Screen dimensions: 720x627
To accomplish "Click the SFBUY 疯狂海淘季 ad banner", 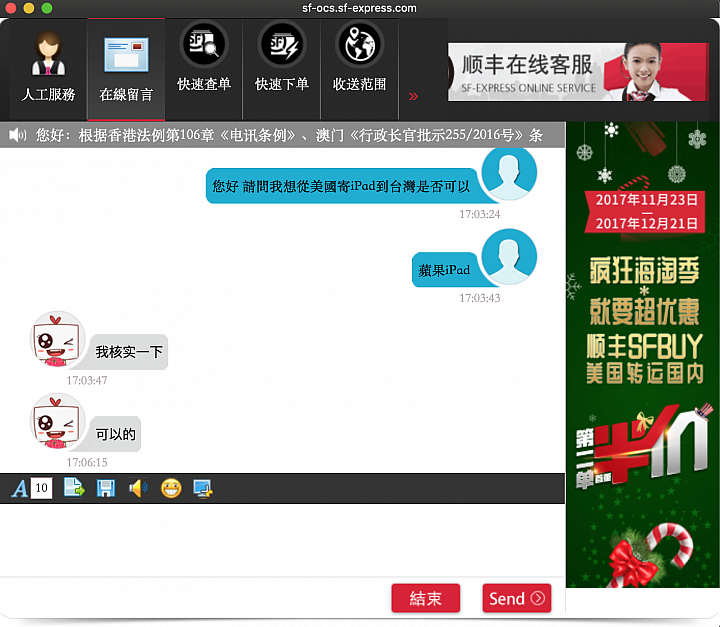I will [x=642, y=355].
